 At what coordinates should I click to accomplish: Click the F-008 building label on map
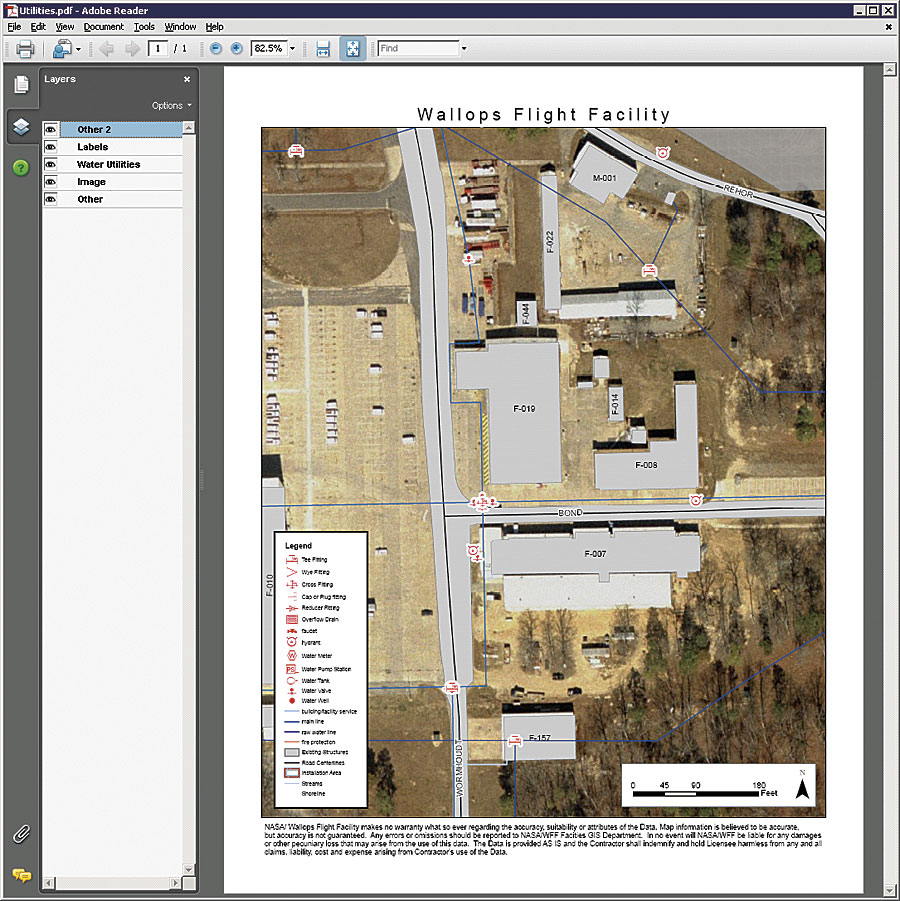(x=646, y=465)
